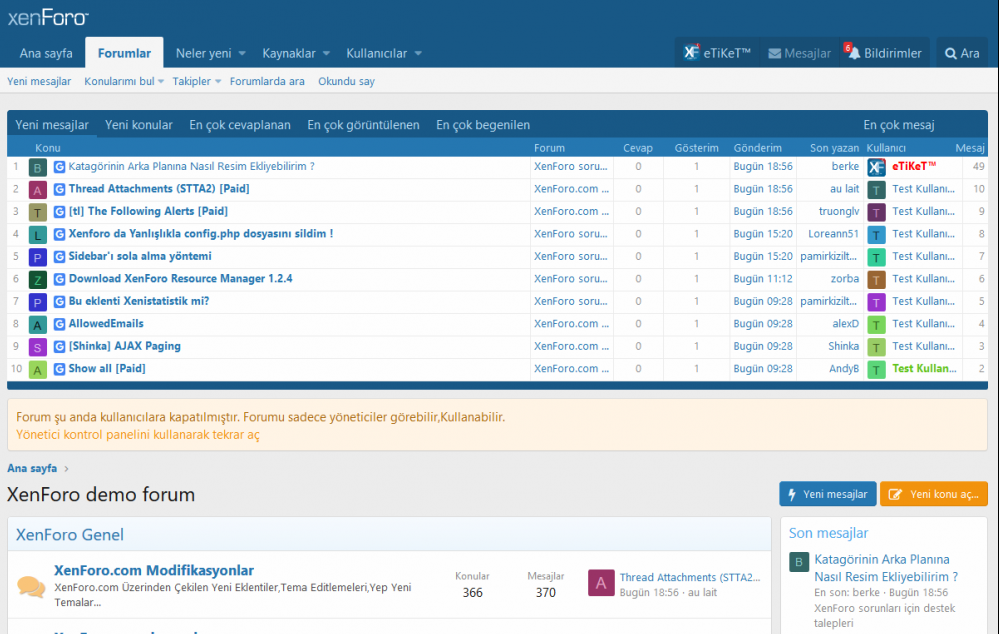Click the Mesajlar count 370
The width and height of the screenshot is (999, 634).
tap(545, 593)
